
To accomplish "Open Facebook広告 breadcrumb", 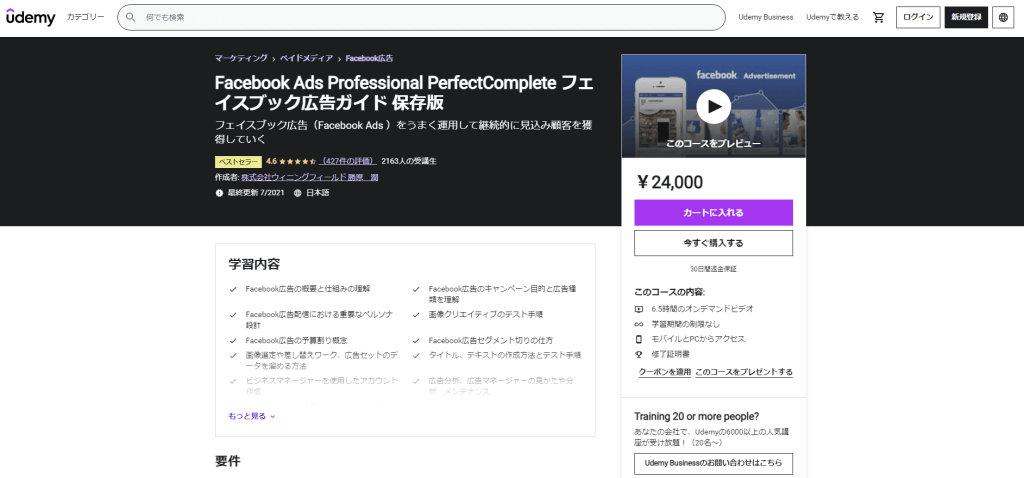I will tap(369, 58).
